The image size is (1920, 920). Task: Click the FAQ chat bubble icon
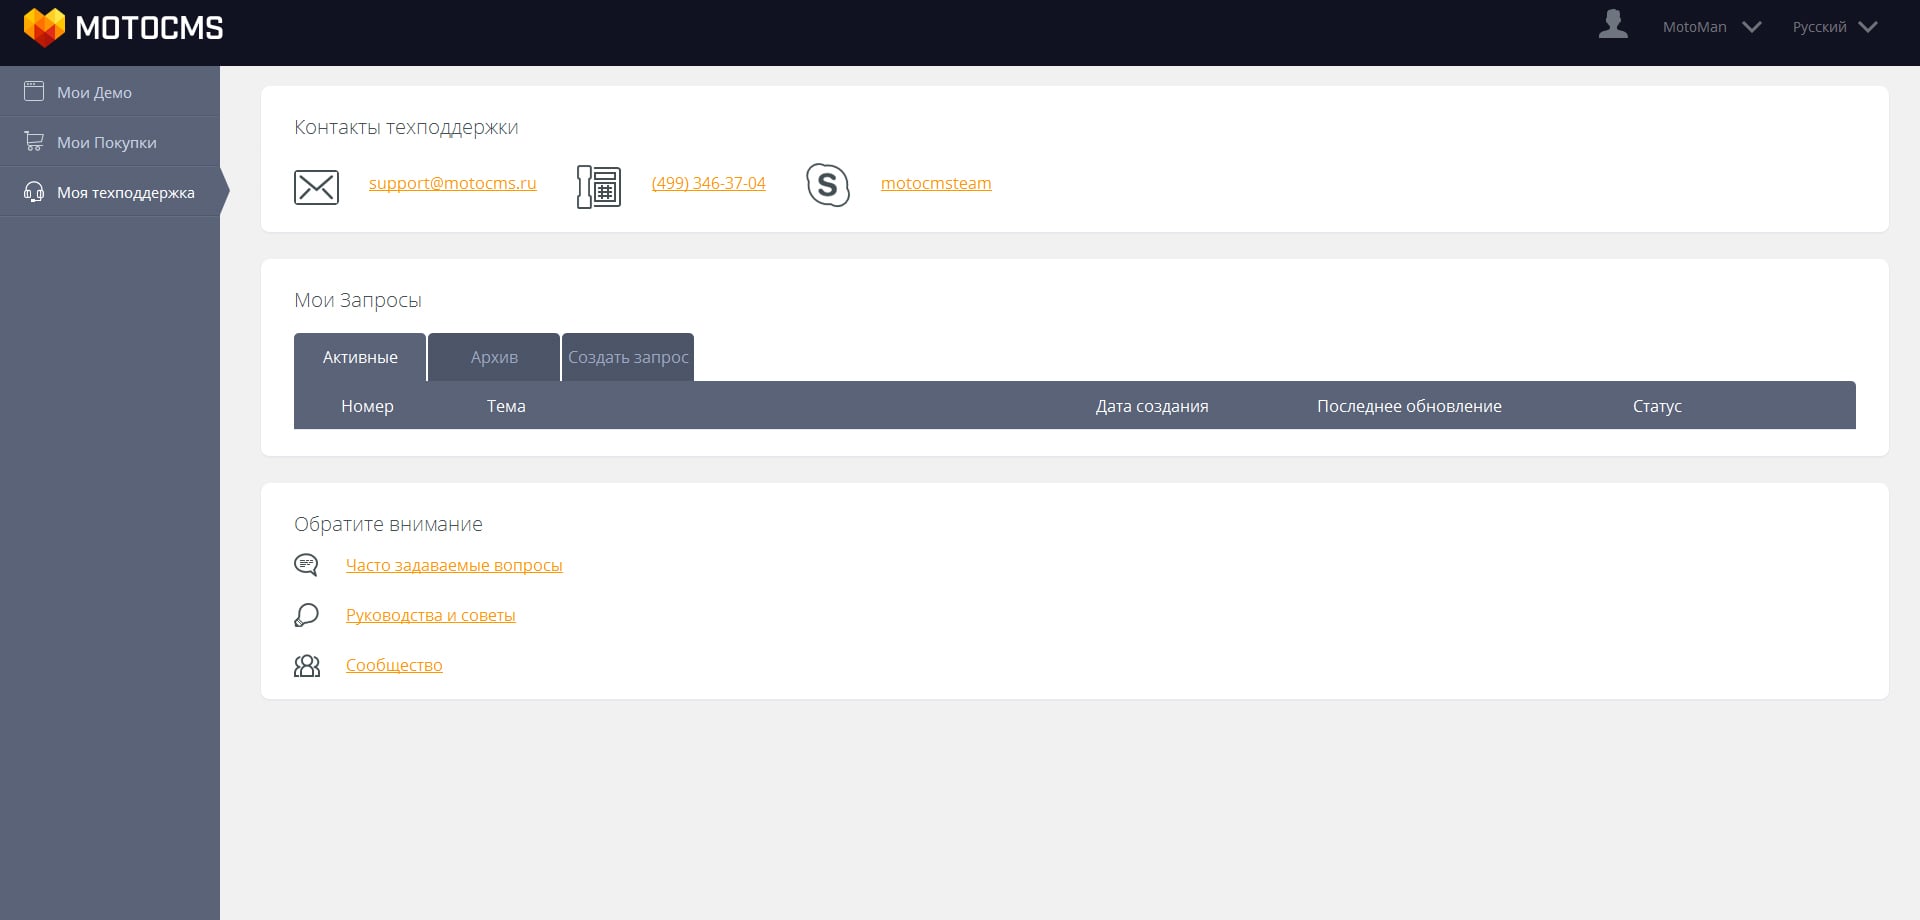coord(306,565)
